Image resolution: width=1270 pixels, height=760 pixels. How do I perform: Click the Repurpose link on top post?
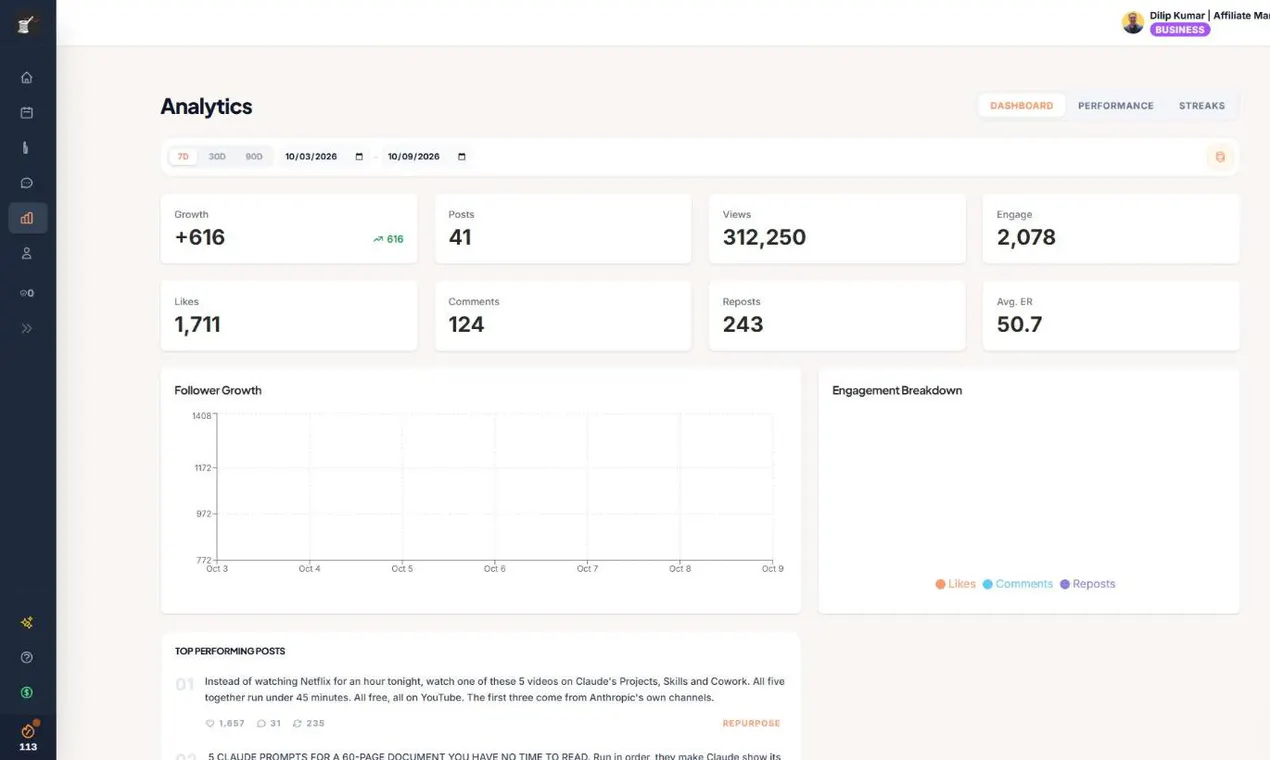pos(751,723)
